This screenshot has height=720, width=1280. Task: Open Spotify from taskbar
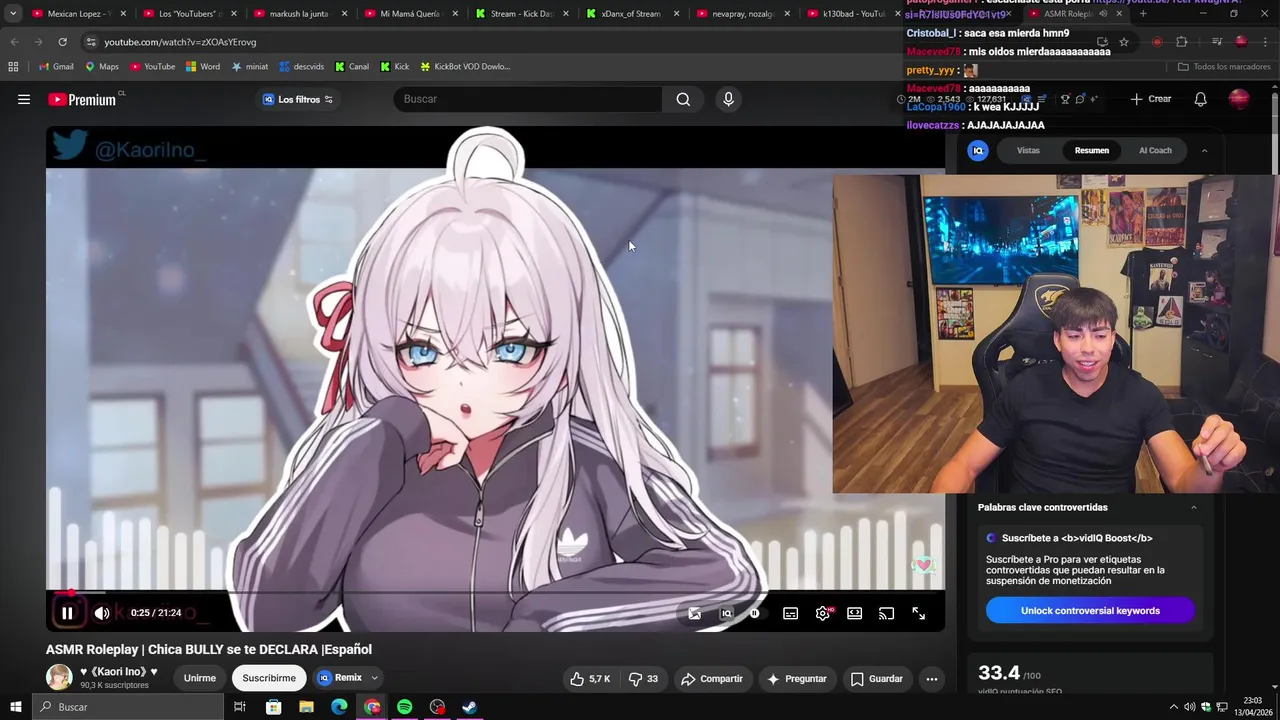pos(404,707)
